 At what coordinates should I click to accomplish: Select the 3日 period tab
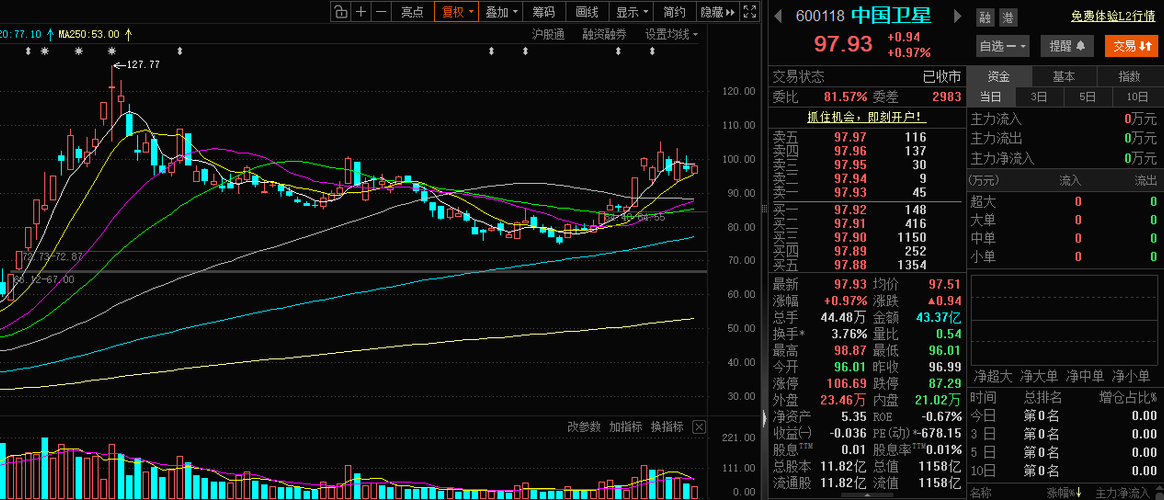pyautogui.click(x=1039, y=96)
